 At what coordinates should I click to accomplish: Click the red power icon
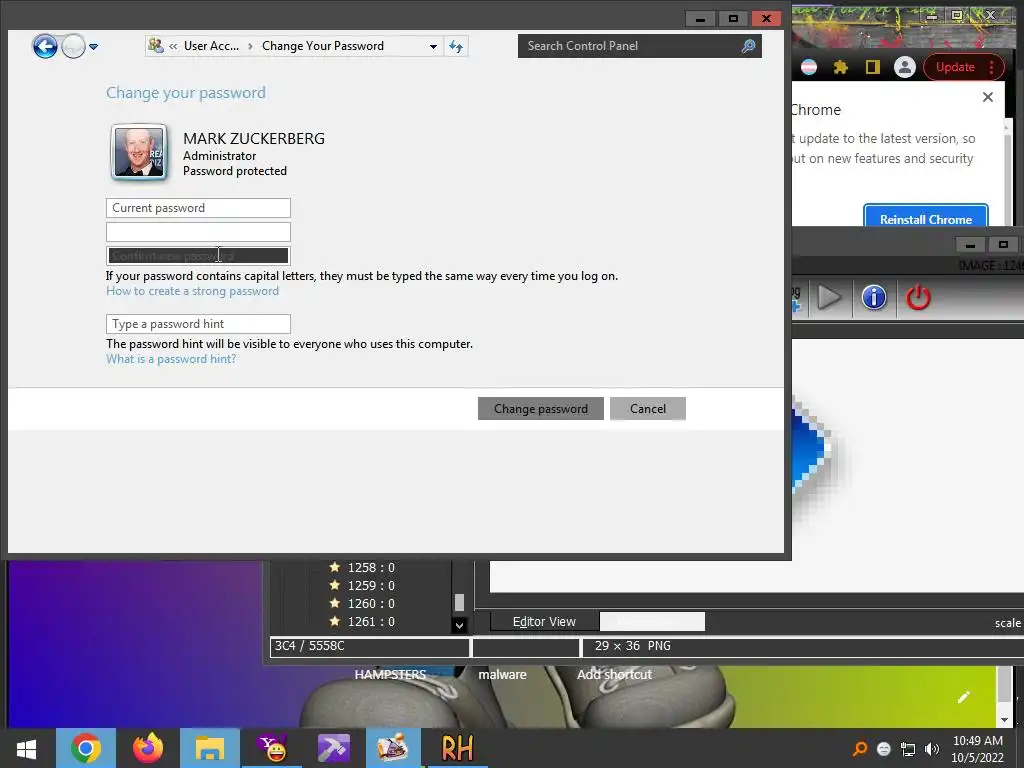(x=918, y=298)
